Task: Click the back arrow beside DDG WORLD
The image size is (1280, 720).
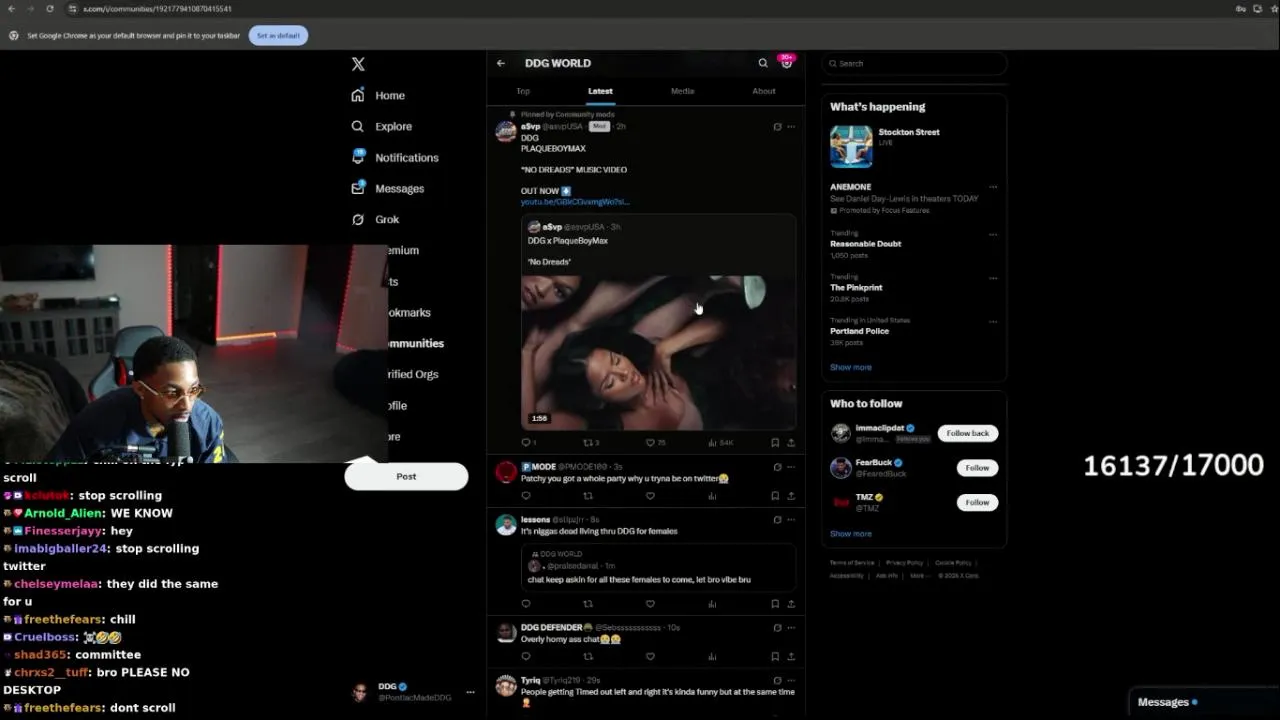Action: [501, 63]
